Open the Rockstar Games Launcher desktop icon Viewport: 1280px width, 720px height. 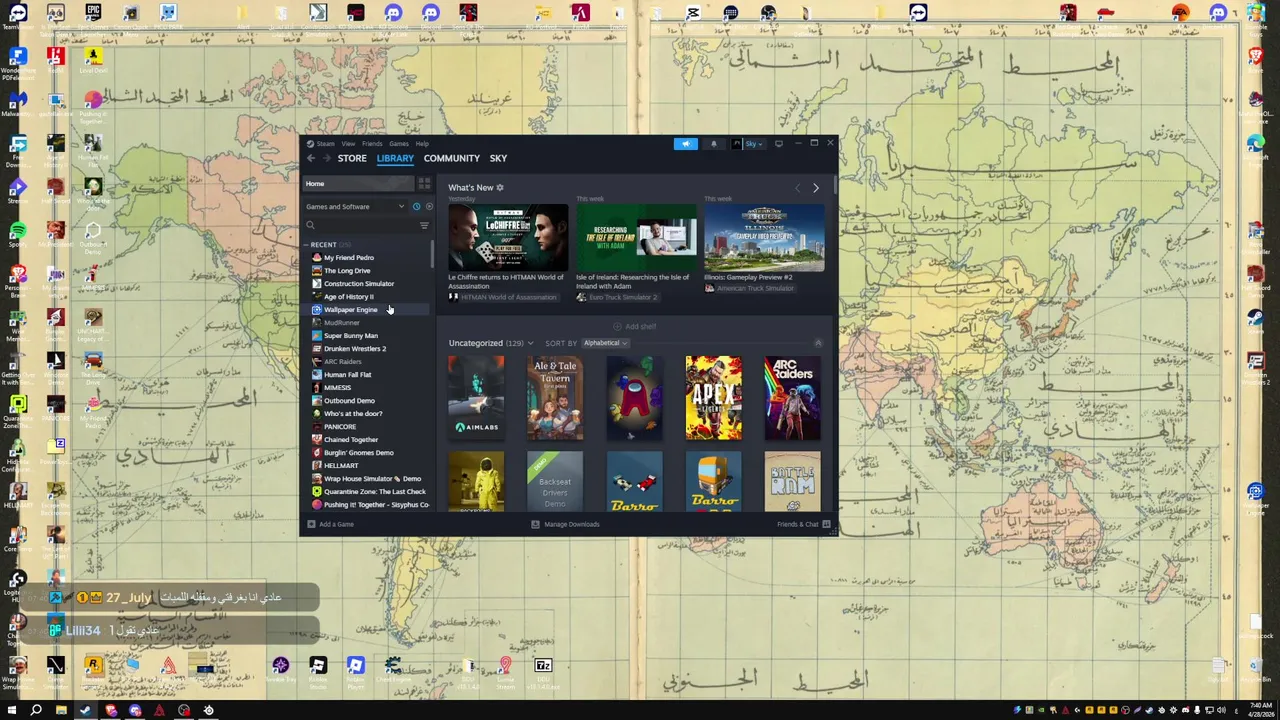coord(93,670)
